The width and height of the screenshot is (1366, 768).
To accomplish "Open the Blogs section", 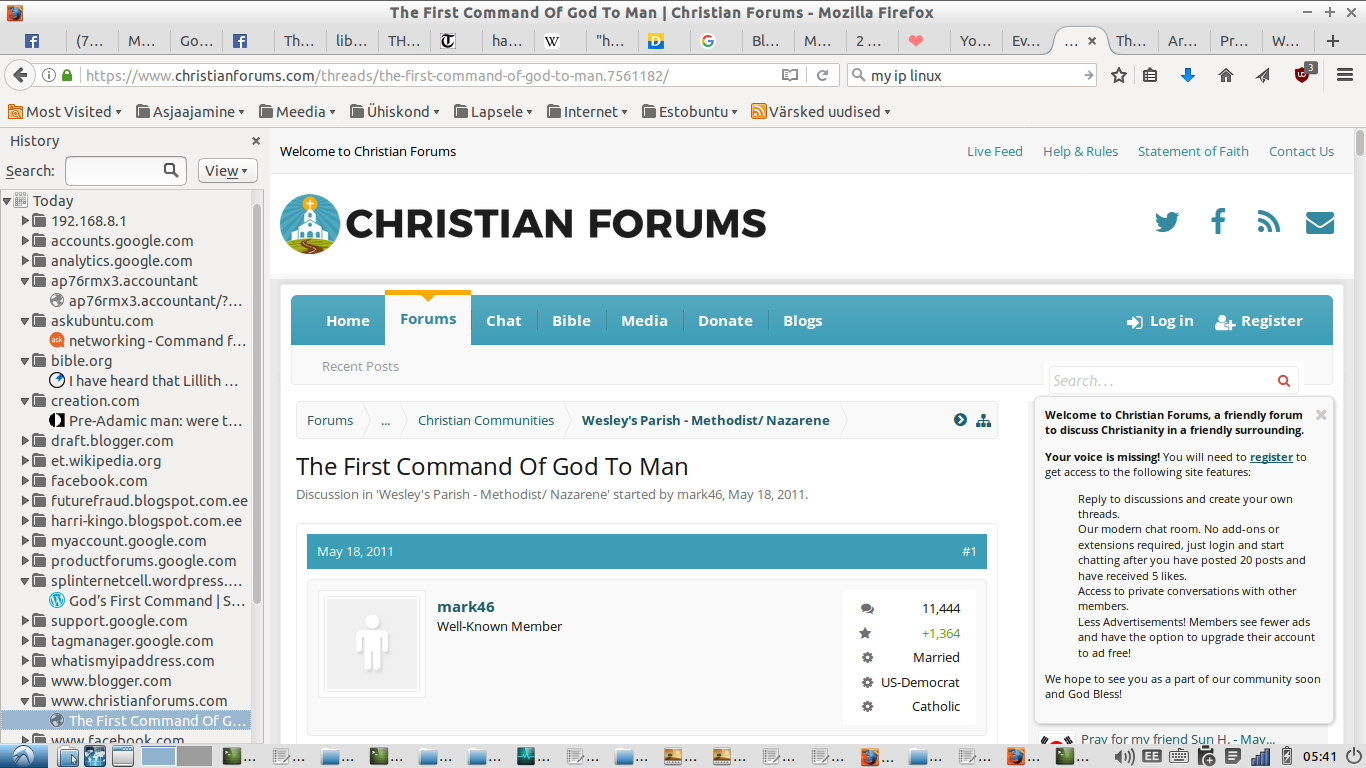I will pyautogui.click(x=803, y=321).
